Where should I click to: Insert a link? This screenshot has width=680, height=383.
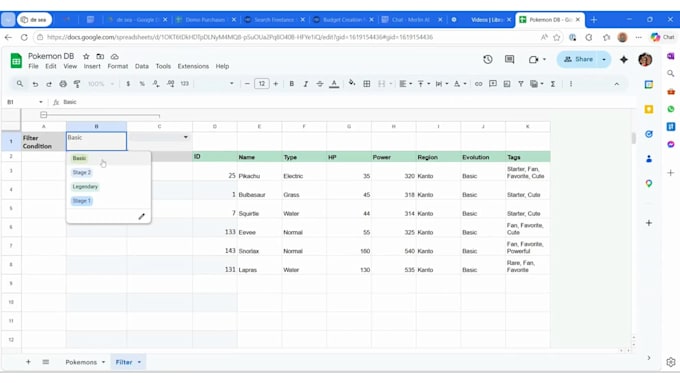(478, 84)
